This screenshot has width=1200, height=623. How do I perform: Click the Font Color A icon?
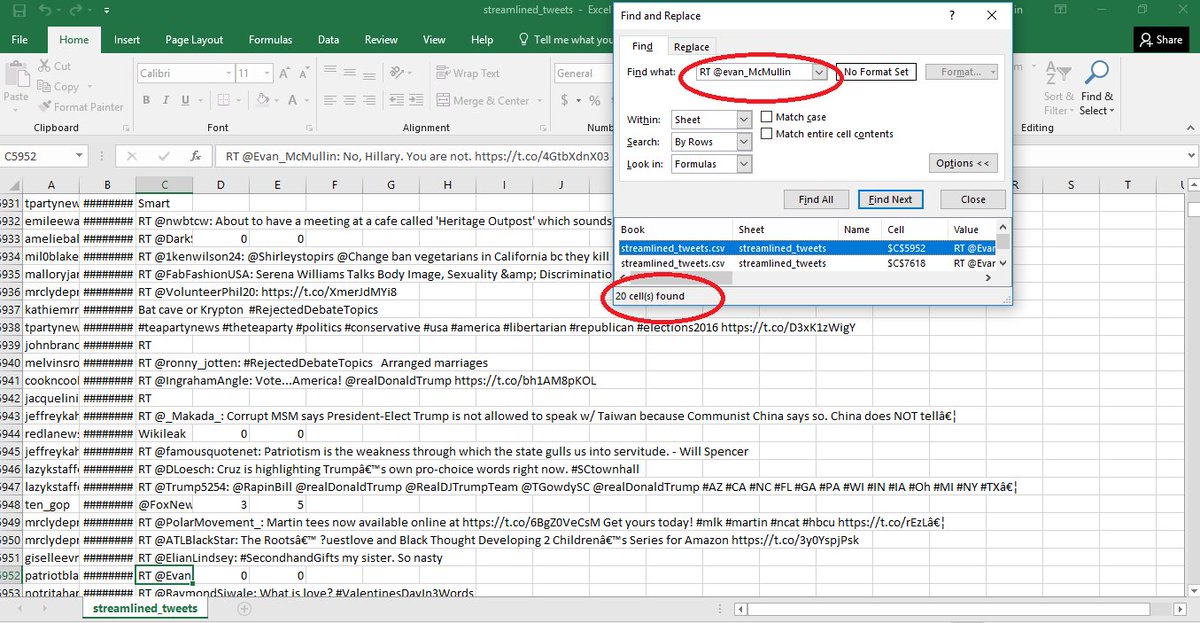291,100
